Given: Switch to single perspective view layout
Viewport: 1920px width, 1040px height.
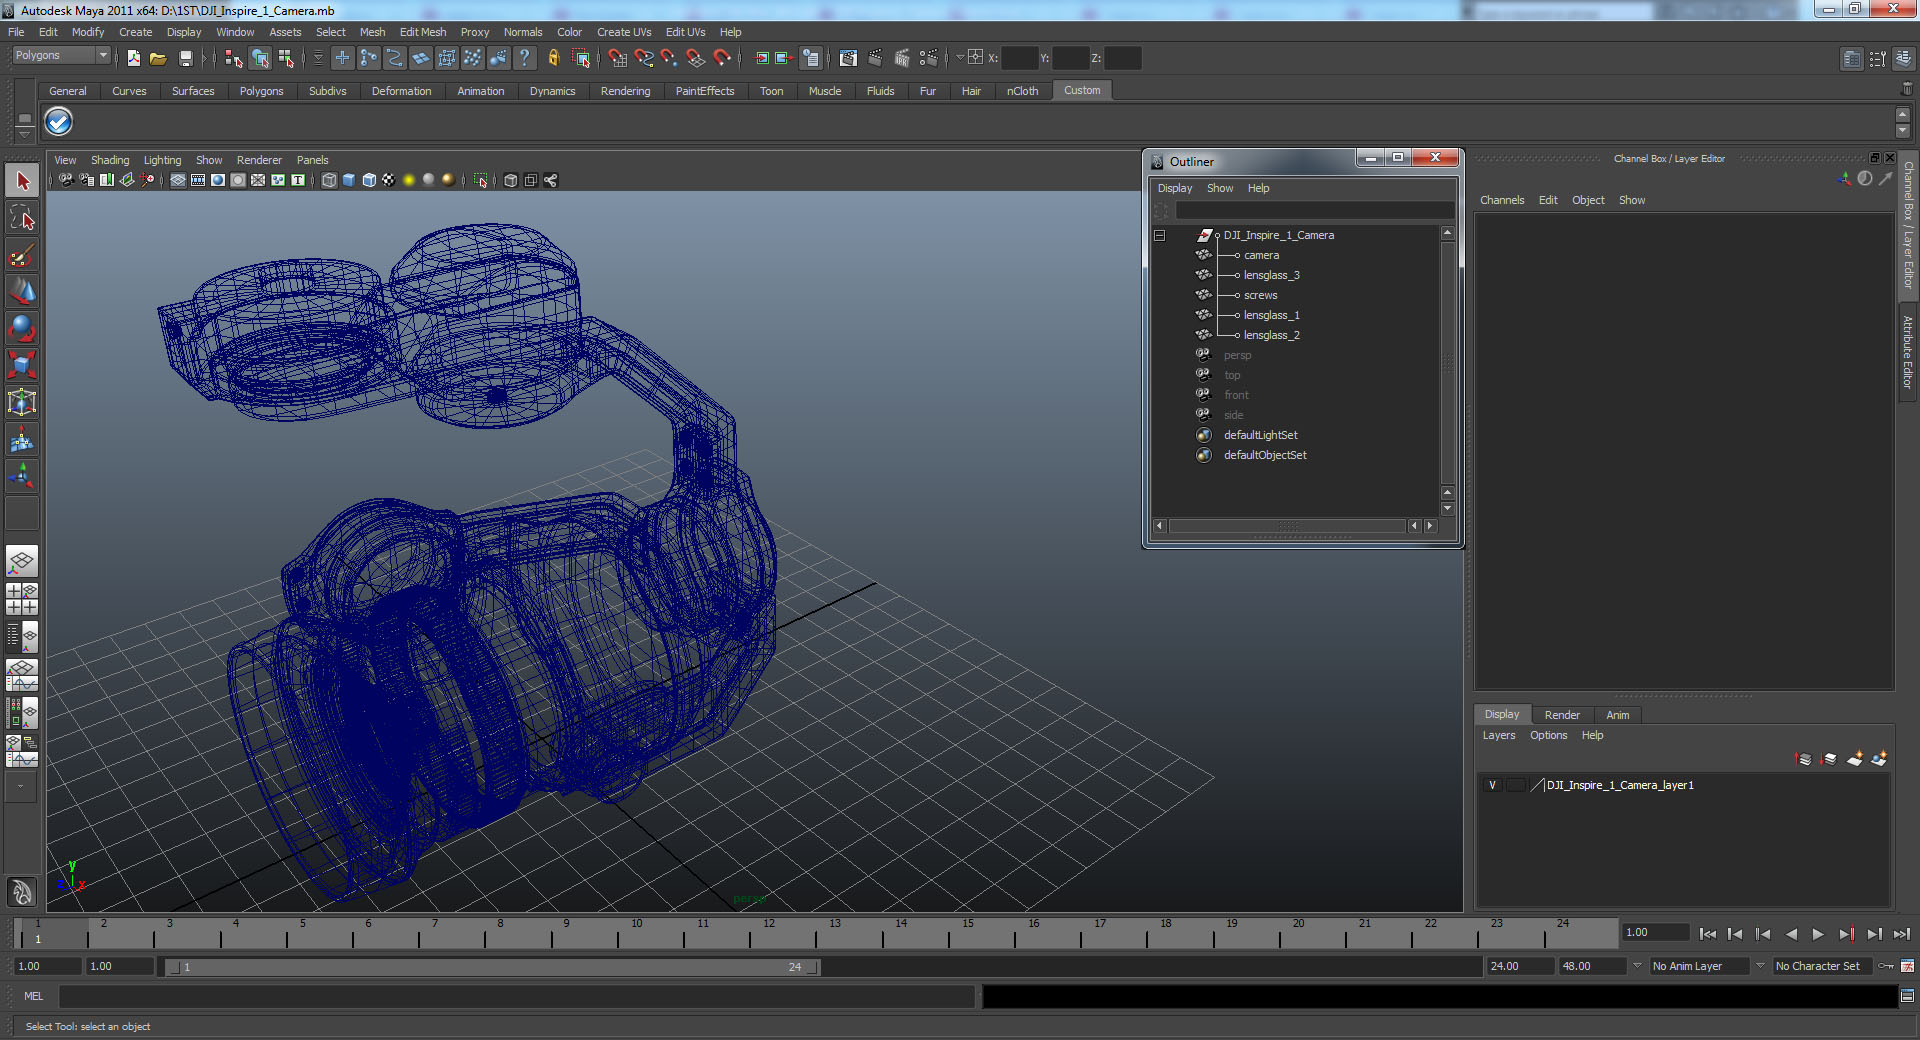Looking at the screenshot, I should [x=22, y=562].
